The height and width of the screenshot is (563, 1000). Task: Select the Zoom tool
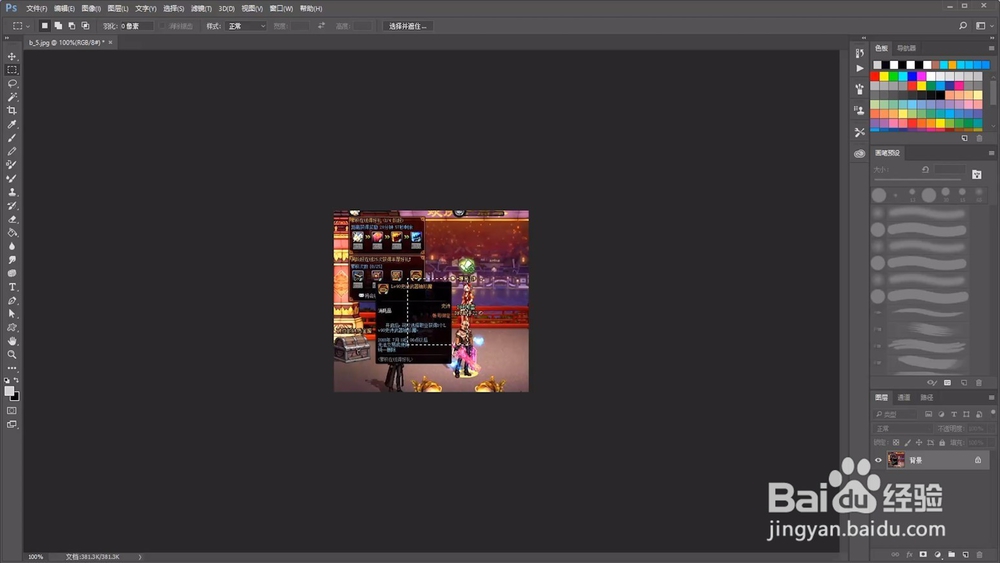coord(11,355)
